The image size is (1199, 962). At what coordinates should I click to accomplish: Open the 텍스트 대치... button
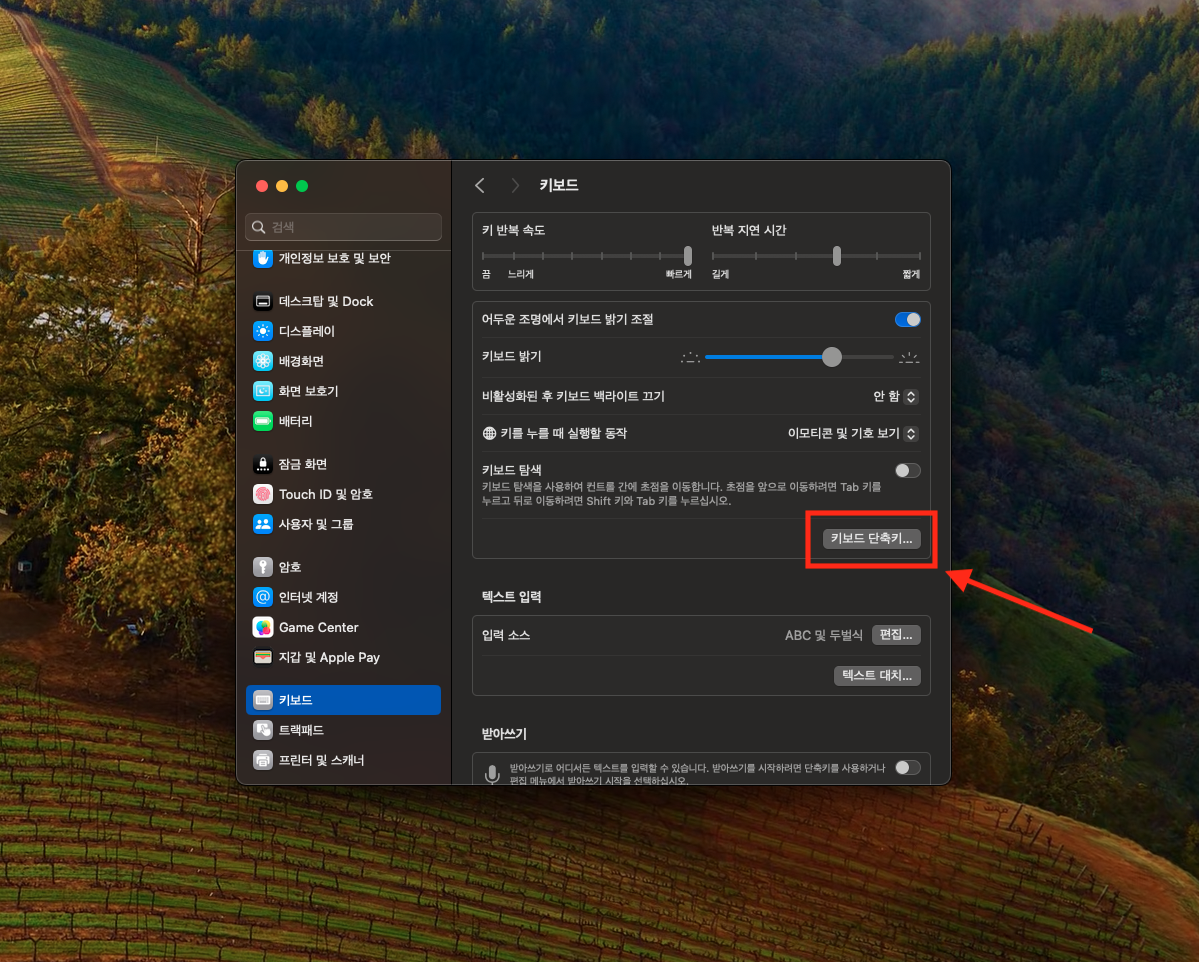click(x=876, y=675)
